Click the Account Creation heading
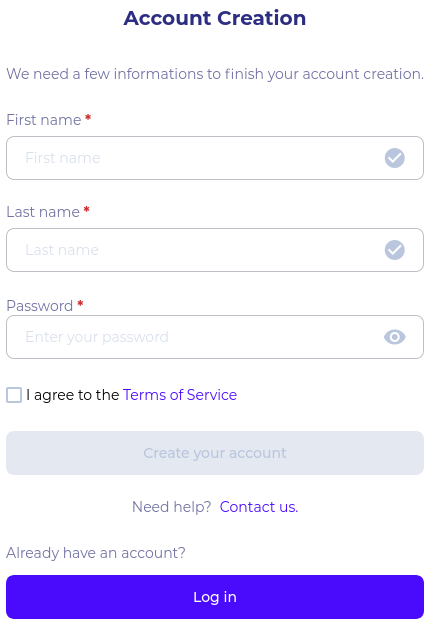This screenshot has height=633, width=435. pos(215,18)
